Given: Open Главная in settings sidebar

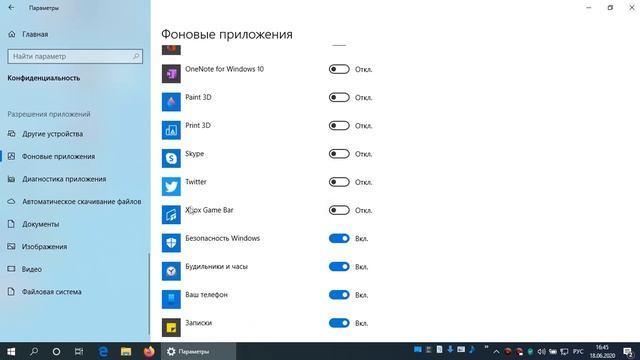Looking at the screenshot, I should [75, 34].
